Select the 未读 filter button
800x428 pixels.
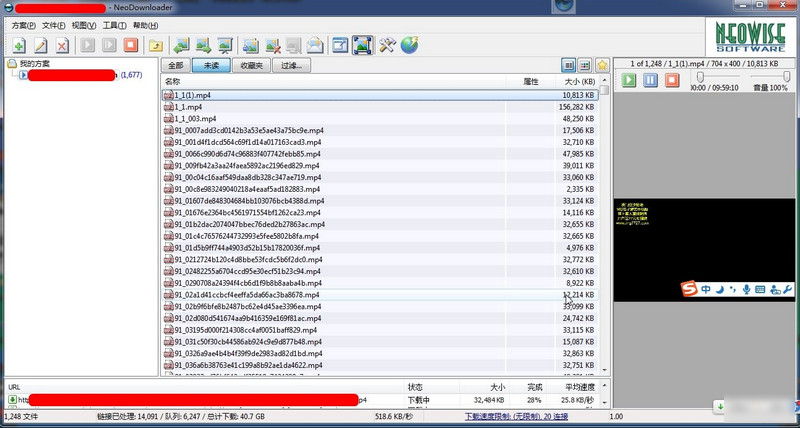coord(211,65)
